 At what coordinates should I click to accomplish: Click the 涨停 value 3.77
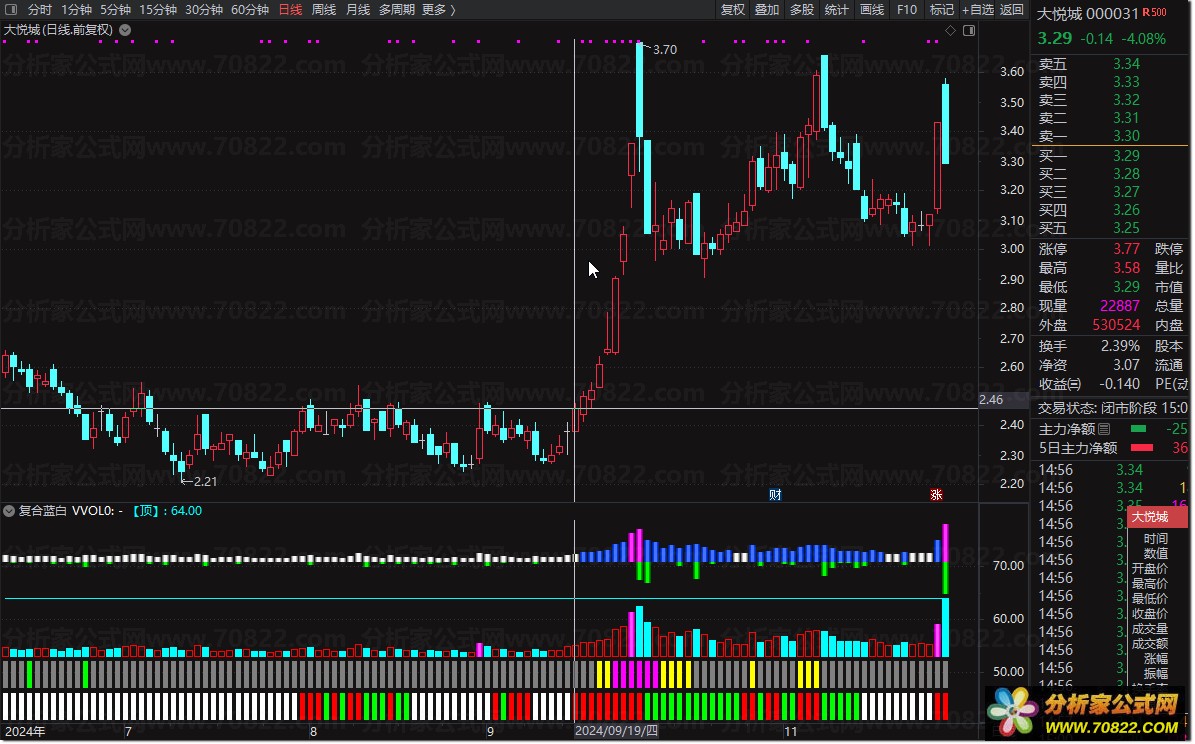click(x=1126, y=249)
